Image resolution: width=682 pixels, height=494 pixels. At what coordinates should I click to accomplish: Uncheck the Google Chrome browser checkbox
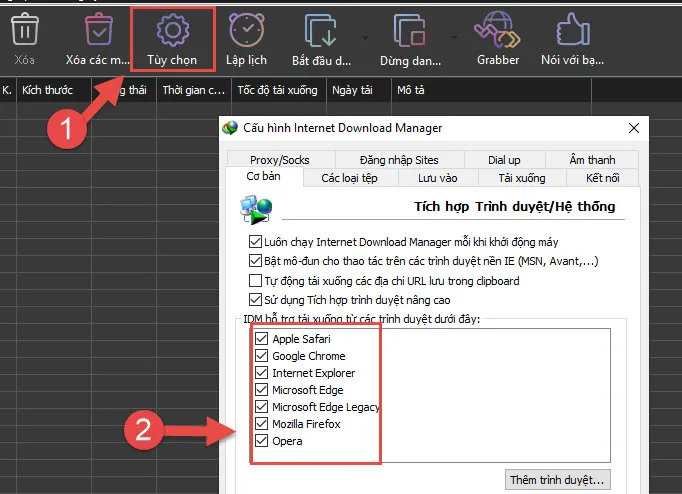click(x=263, y=356)
